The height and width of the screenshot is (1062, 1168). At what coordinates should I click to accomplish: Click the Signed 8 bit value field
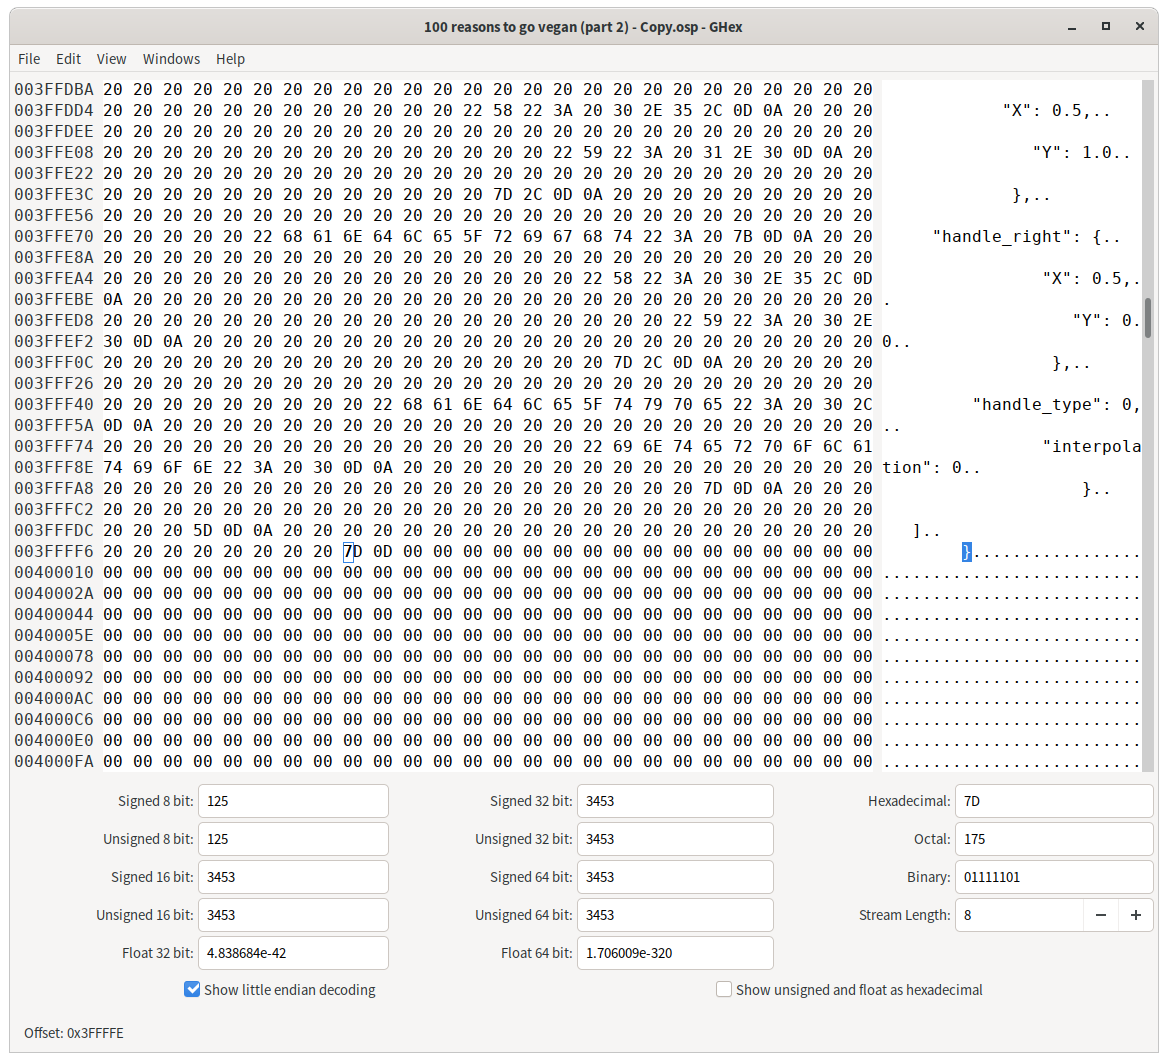[x=292, y=801]
